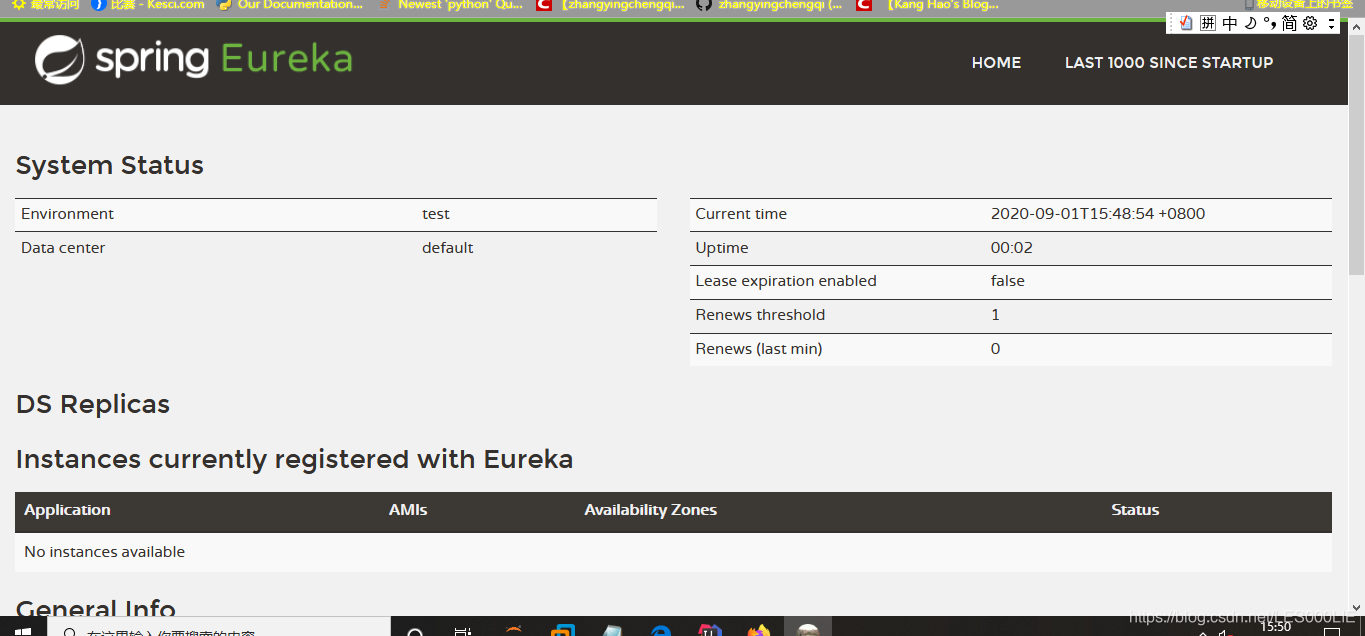Click the IME logo icon in the floating bar
1365x636 pixels.
pyautogui.click(x=1186, y=23)
